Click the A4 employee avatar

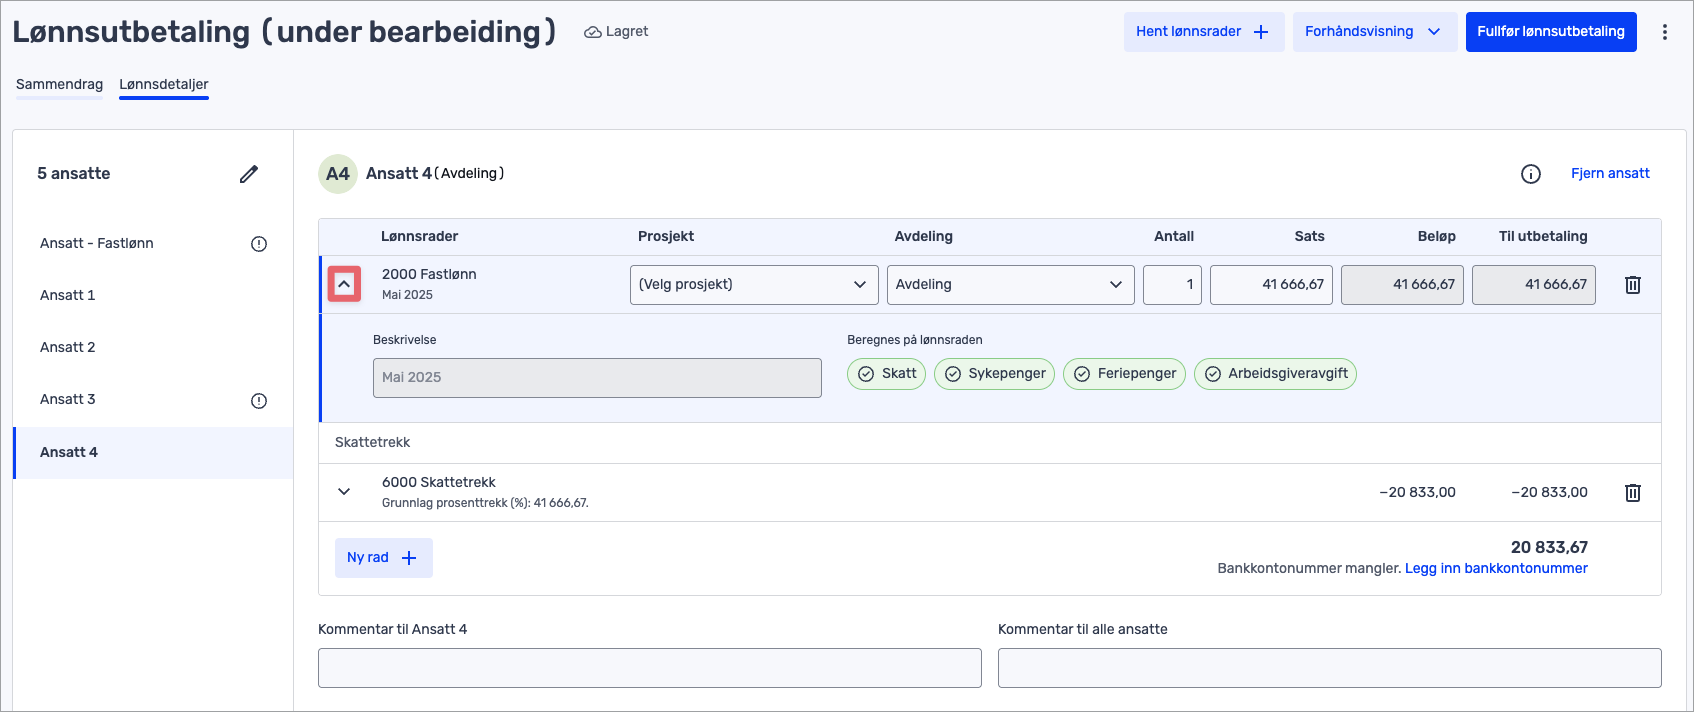(338, 174)
